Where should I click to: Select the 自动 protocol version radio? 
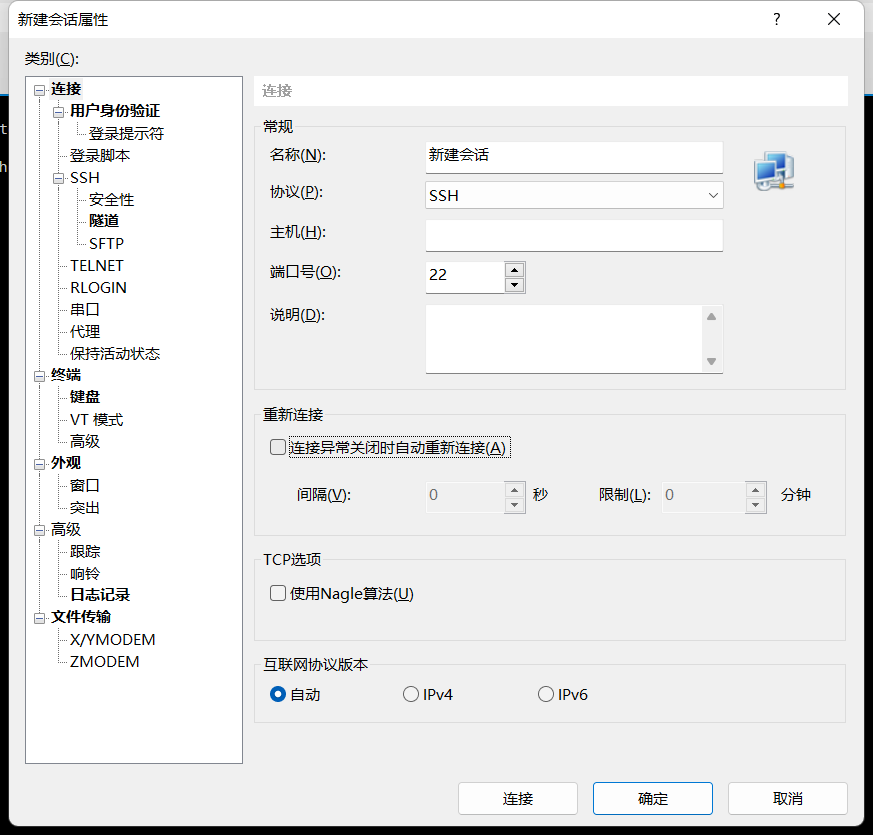pos(277,694)
